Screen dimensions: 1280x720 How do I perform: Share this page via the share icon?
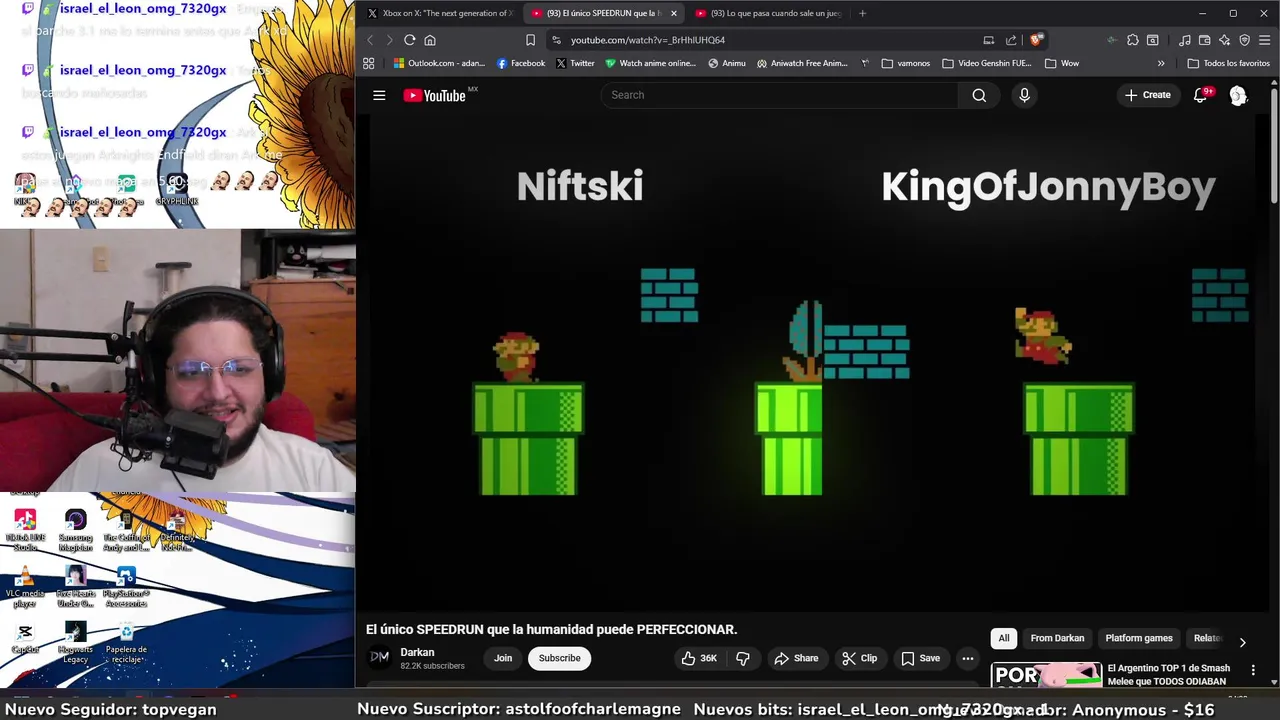coord(1011,40)
